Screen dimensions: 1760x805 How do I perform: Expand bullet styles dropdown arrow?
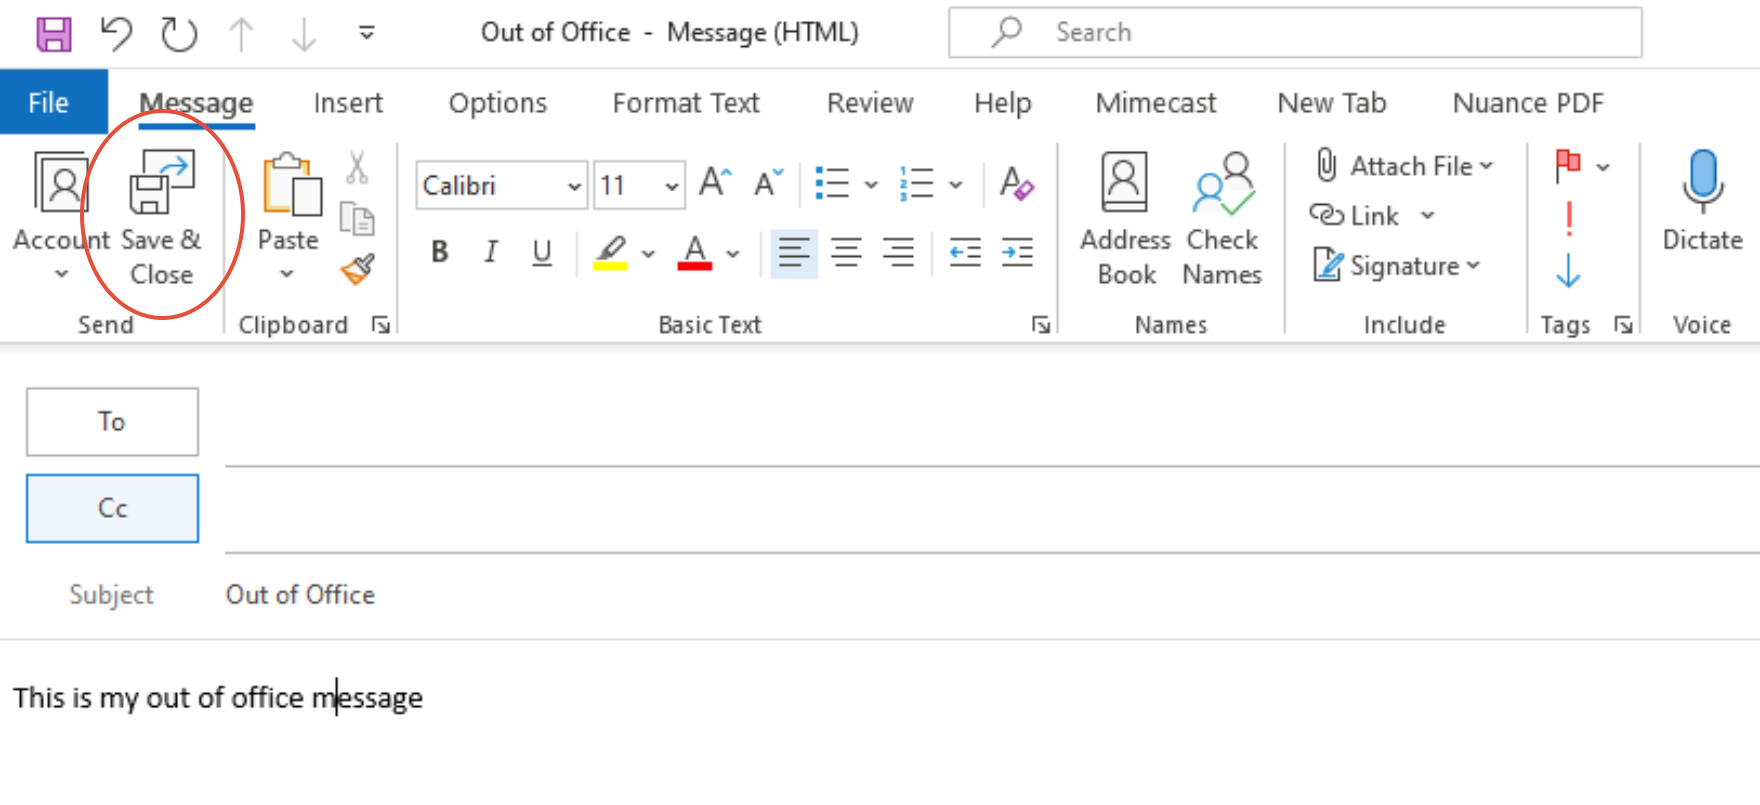point(871,185)
